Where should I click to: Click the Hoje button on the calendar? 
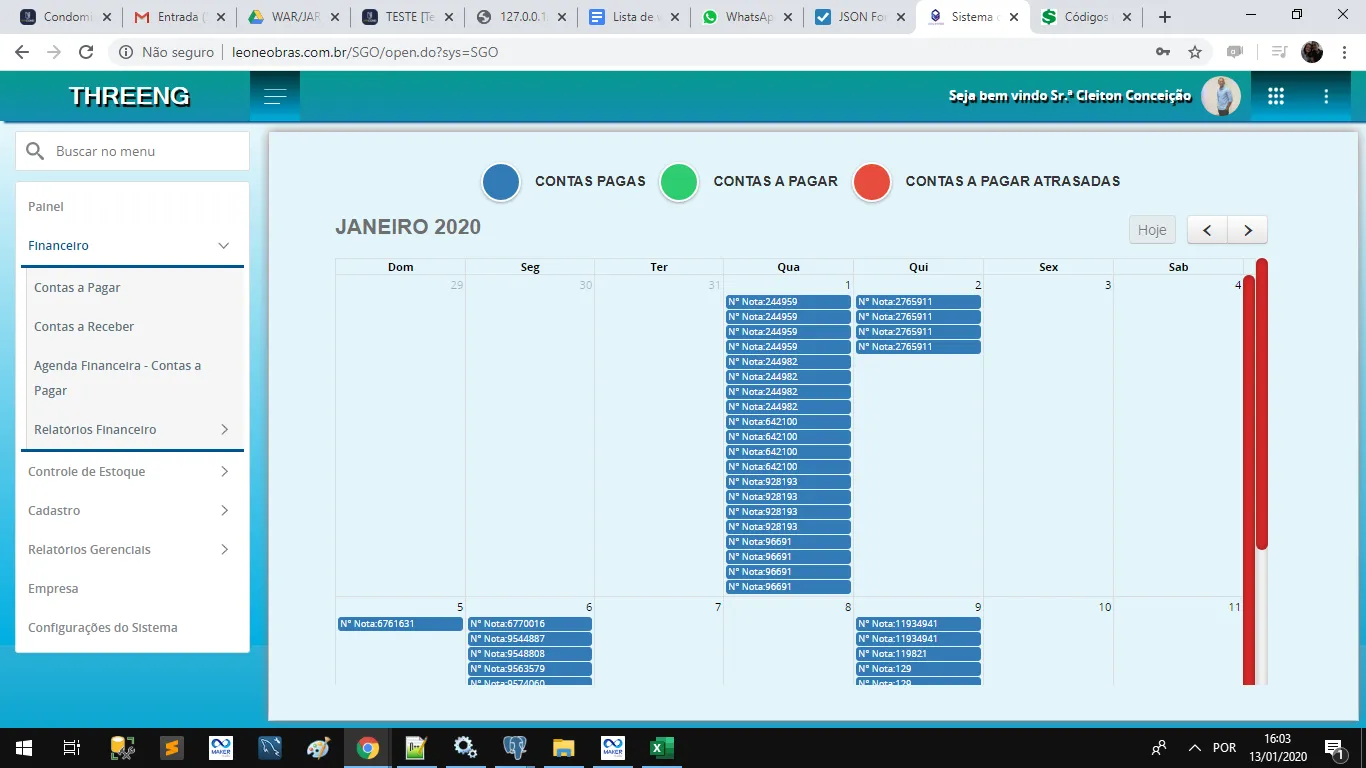pos(1152,230)
